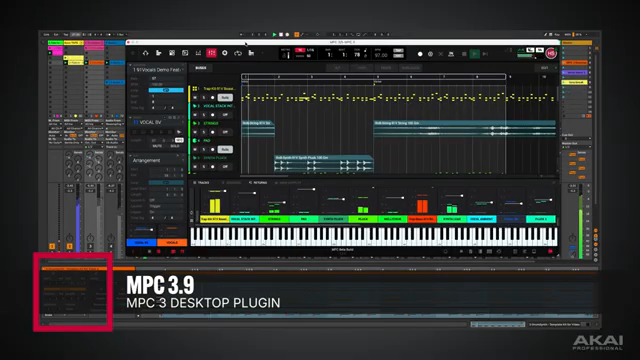Click Ableton's Stop button in top bar
Image resolution: width=640 pixels, height=360 pixels.
point(281,35)
